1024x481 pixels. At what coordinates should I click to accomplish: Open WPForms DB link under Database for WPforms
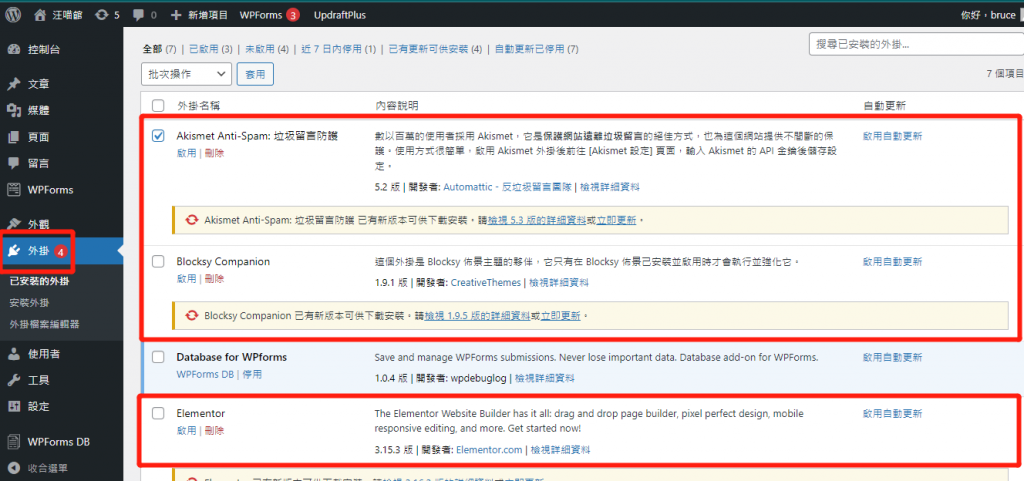pos(205,375)
